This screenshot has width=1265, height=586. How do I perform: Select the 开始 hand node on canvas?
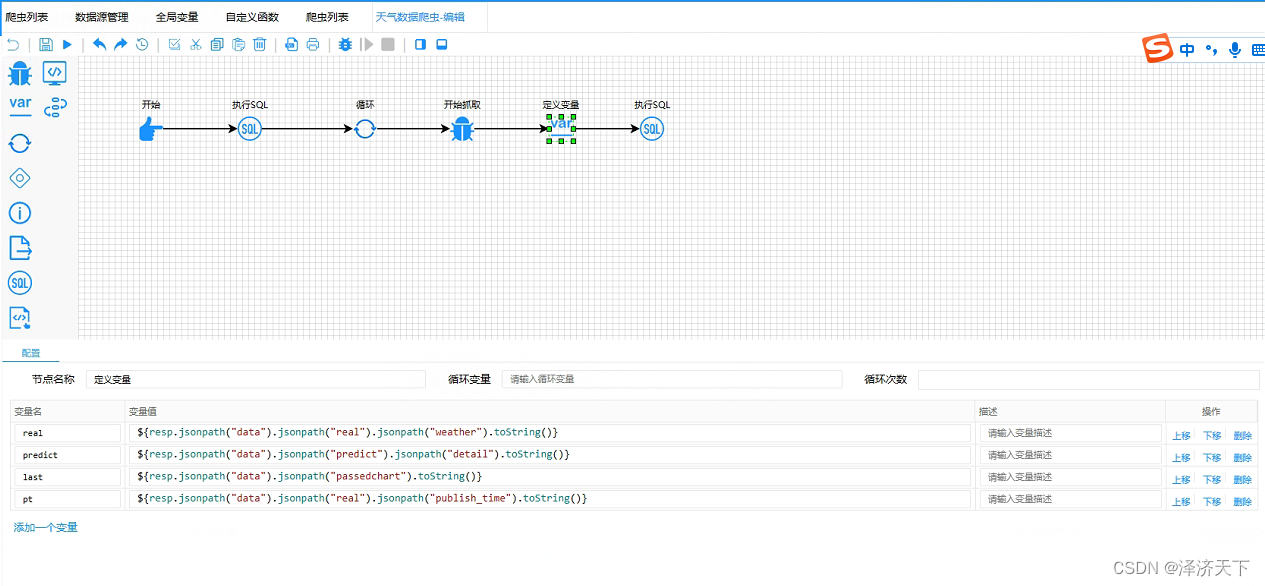[x=150, y=128]
